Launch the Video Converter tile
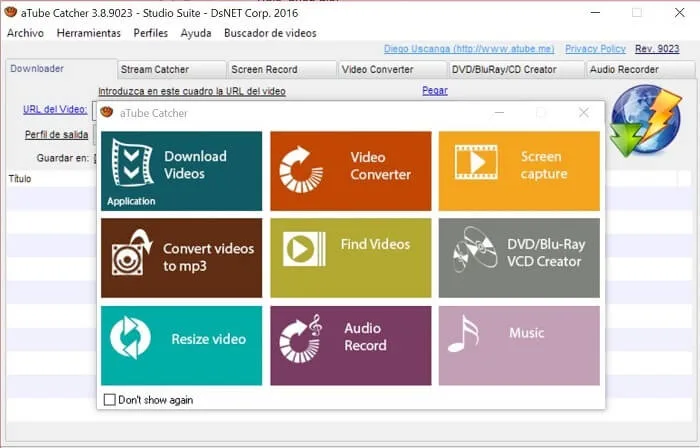This screenshot has width=700, height=448. tap(350, 171)
